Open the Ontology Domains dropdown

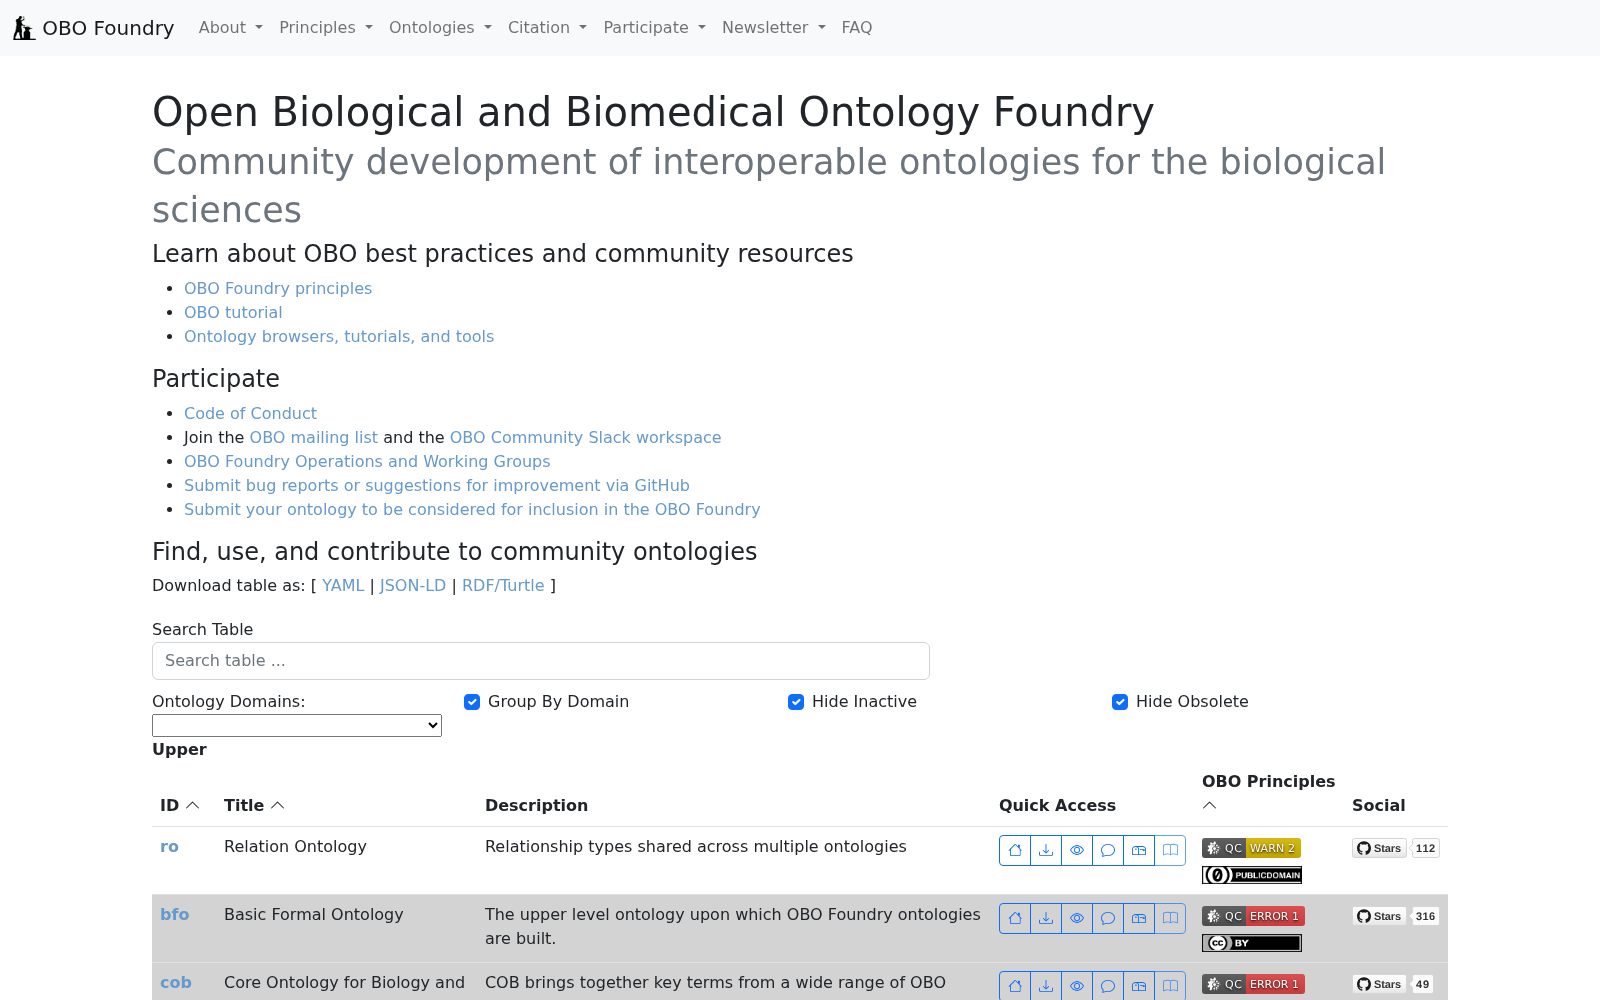point(297,725)
